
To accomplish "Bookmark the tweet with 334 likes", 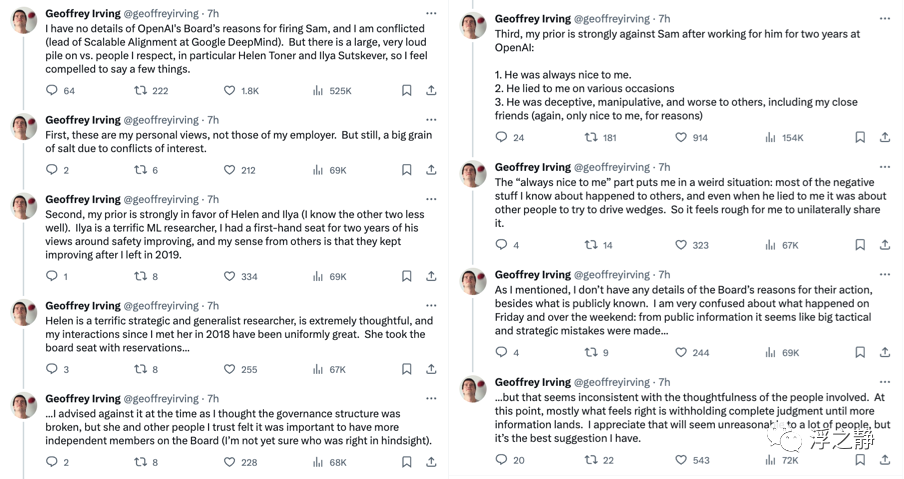I will [406, 276].
